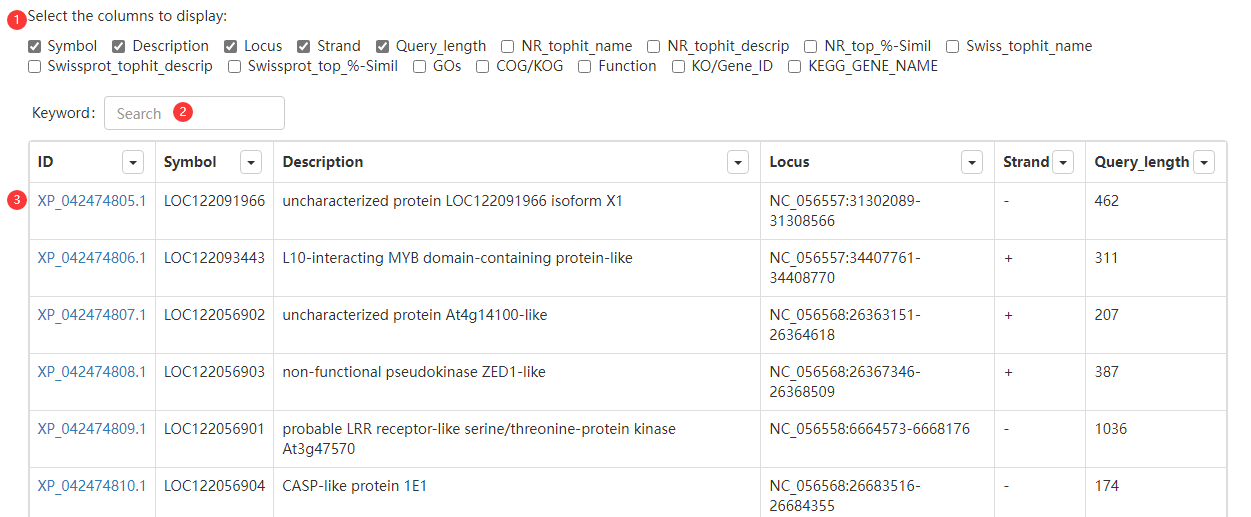This screenshot has height=517, width=1251.
Task: Select the red annotation marker 2
Action: (182, 112)
